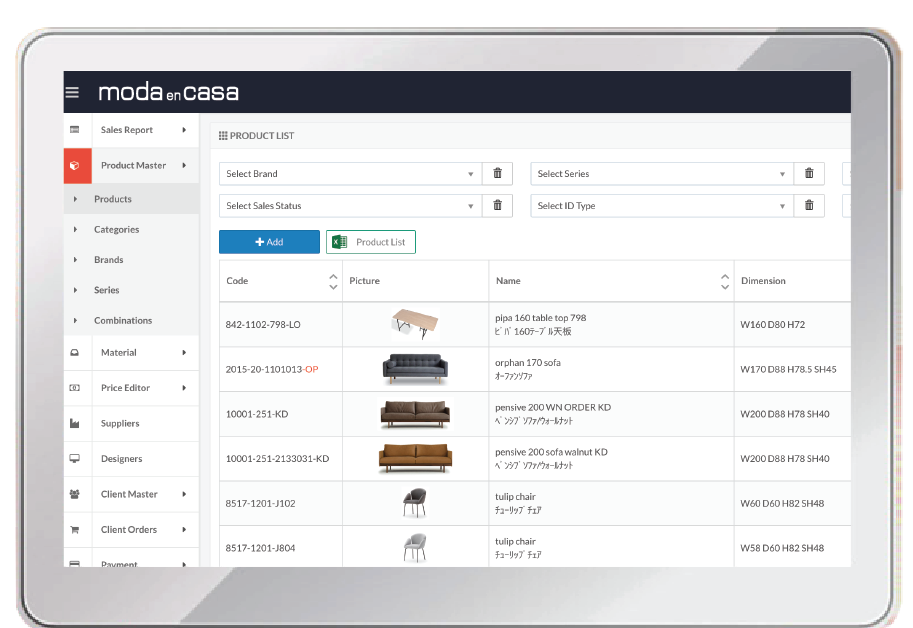
Task: Click dimension W60 D60 H82 SH48
Action: tap(782, 503)
